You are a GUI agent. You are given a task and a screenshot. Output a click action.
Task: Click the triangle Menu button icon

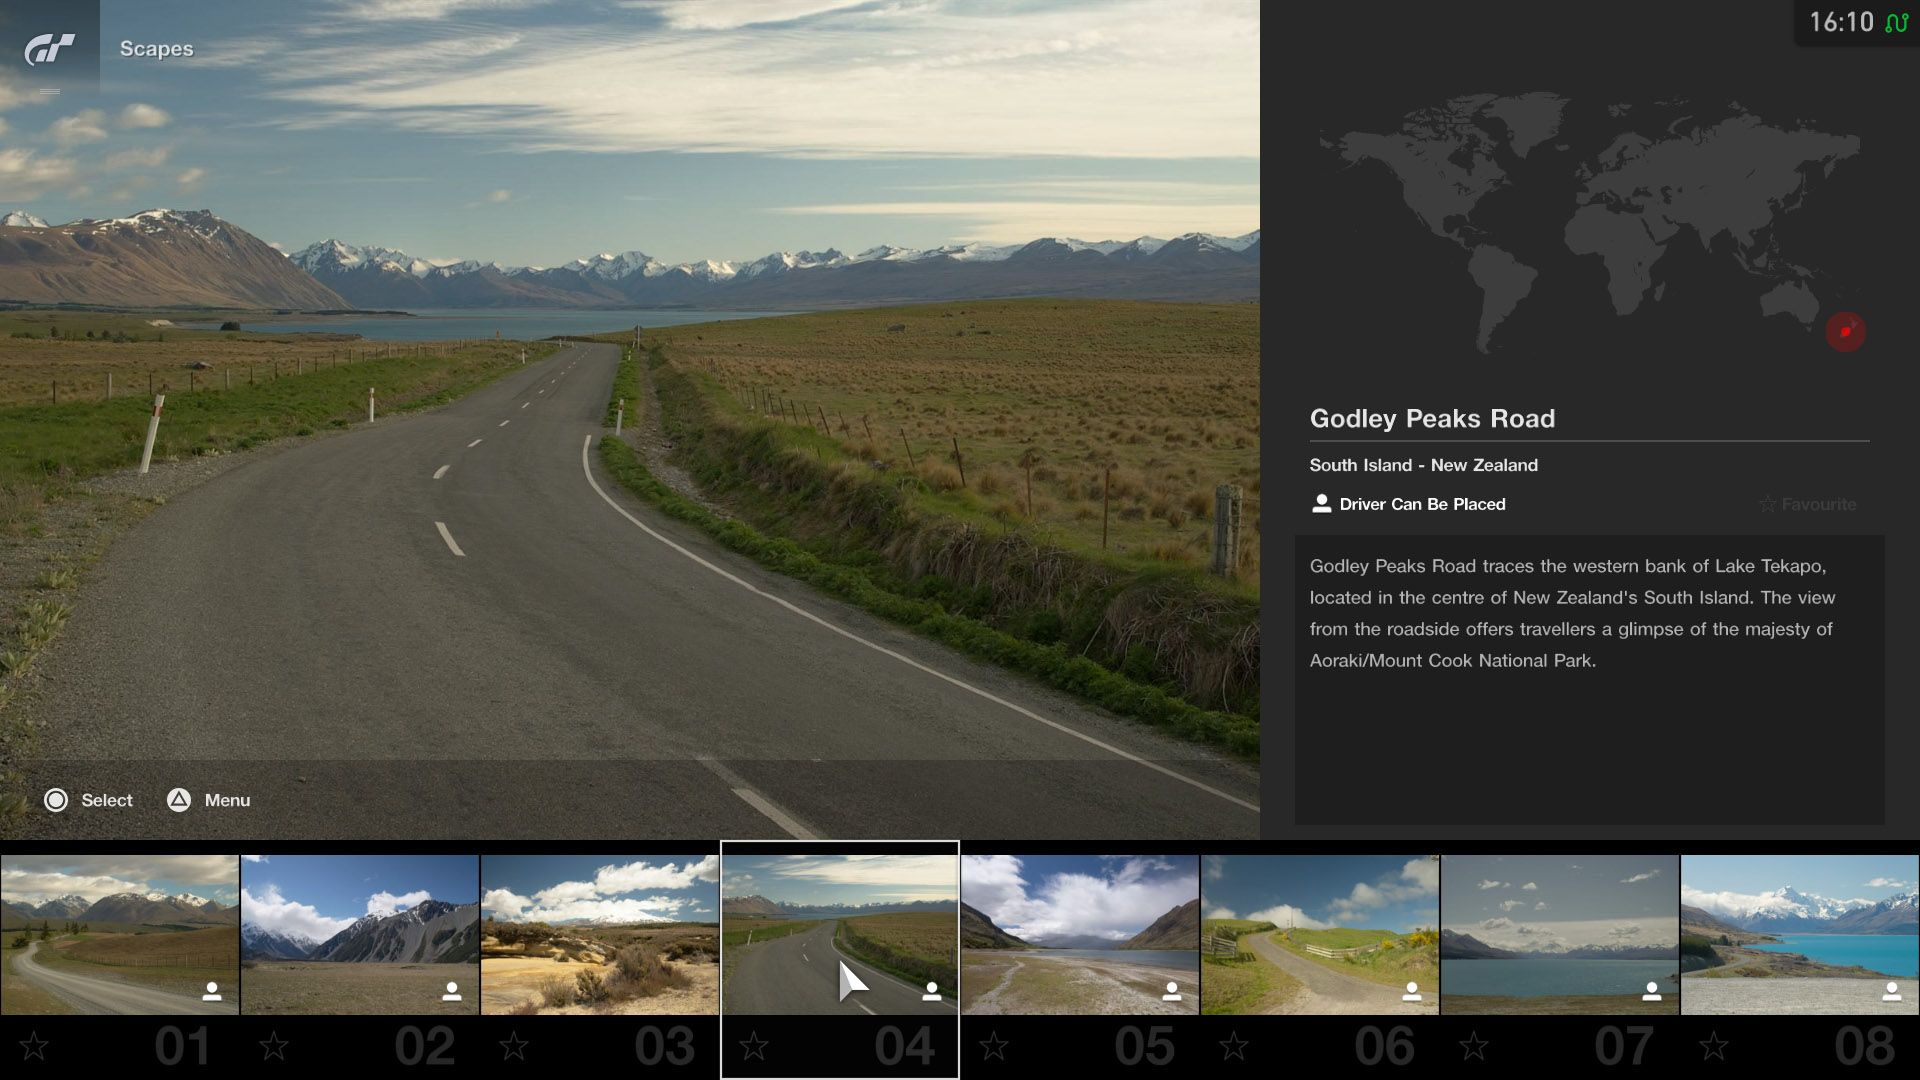(x=179, y=800)
